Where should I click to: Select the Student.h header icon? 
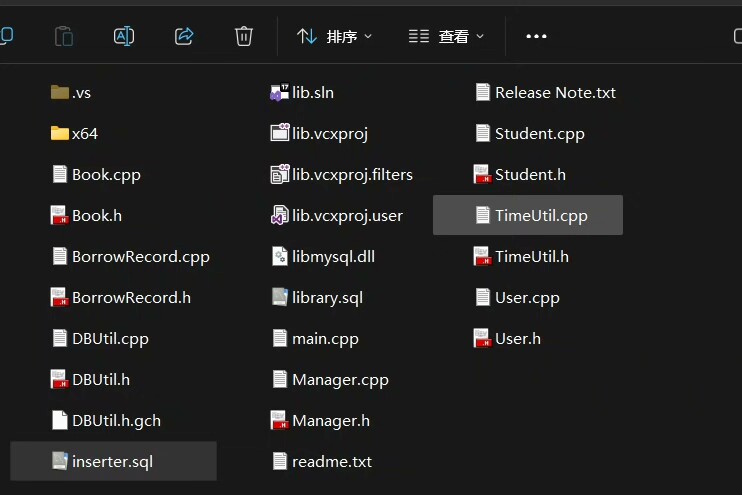tap(482, 175)
